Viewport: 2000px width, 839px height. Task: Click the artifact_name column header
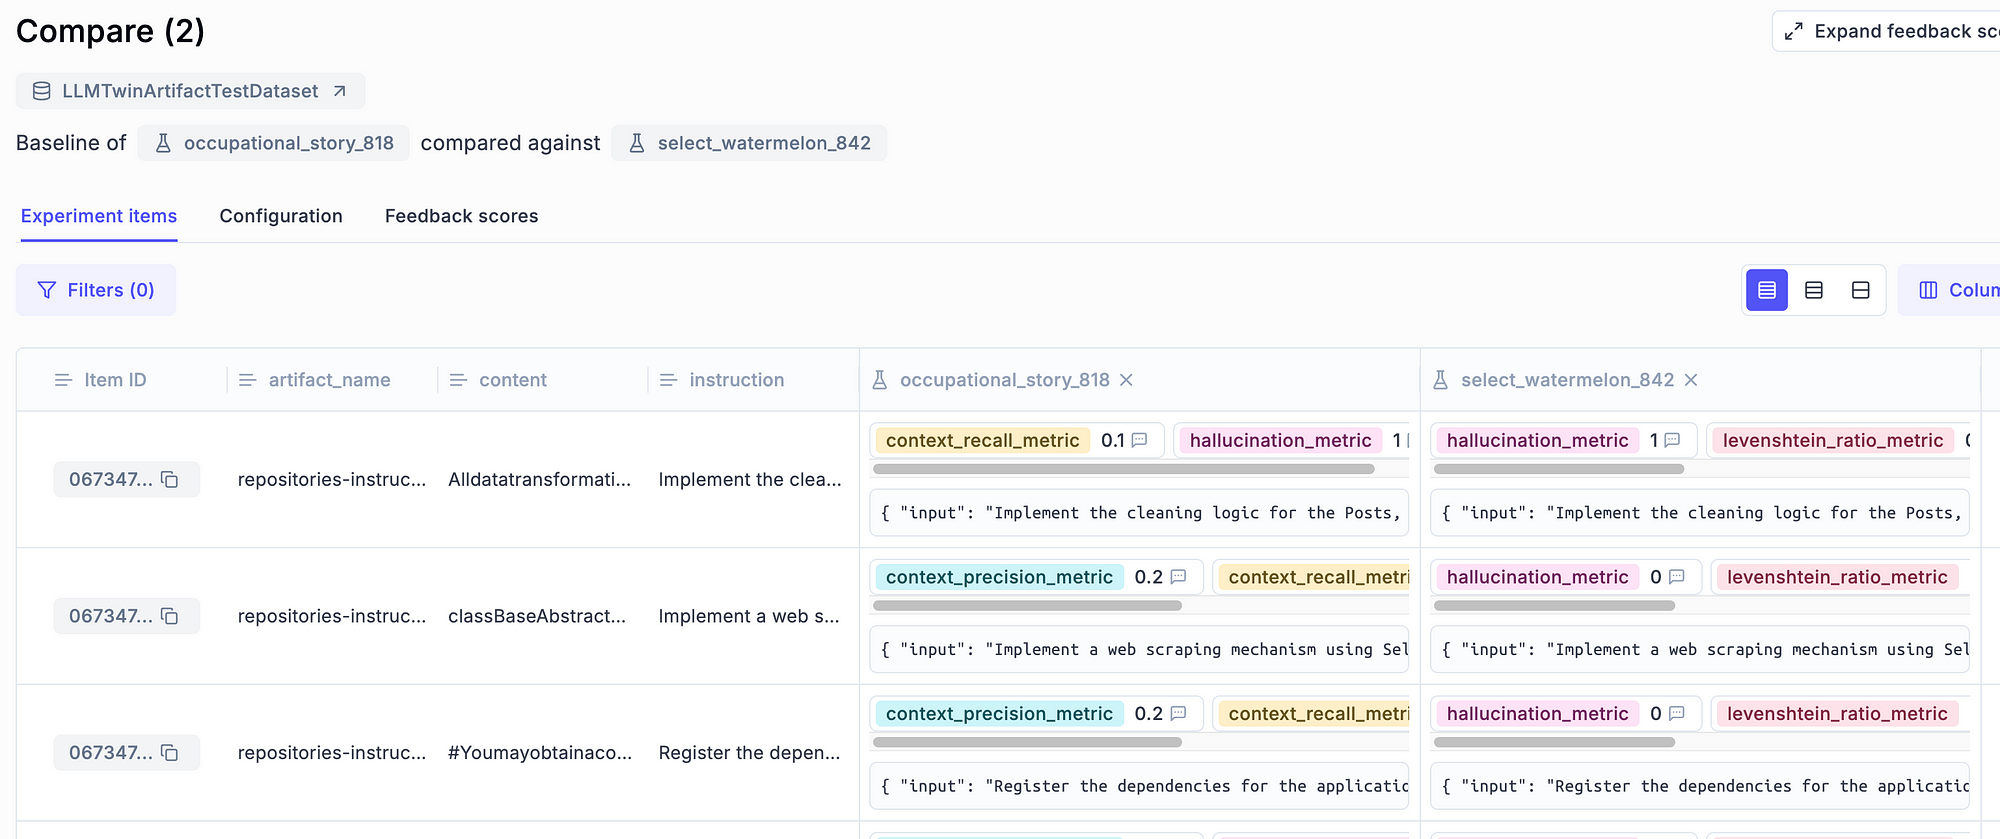tap(329, 380)
